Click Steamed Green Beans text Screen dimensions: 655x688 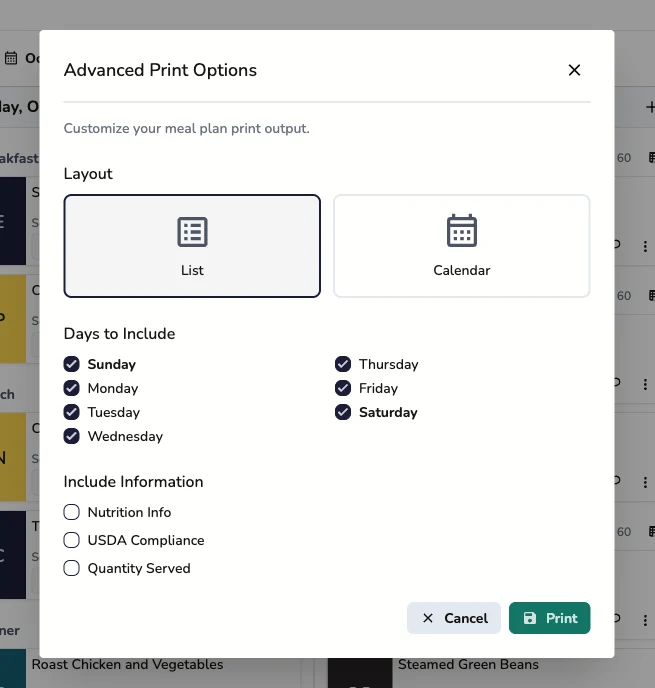(x=468, y=664)
